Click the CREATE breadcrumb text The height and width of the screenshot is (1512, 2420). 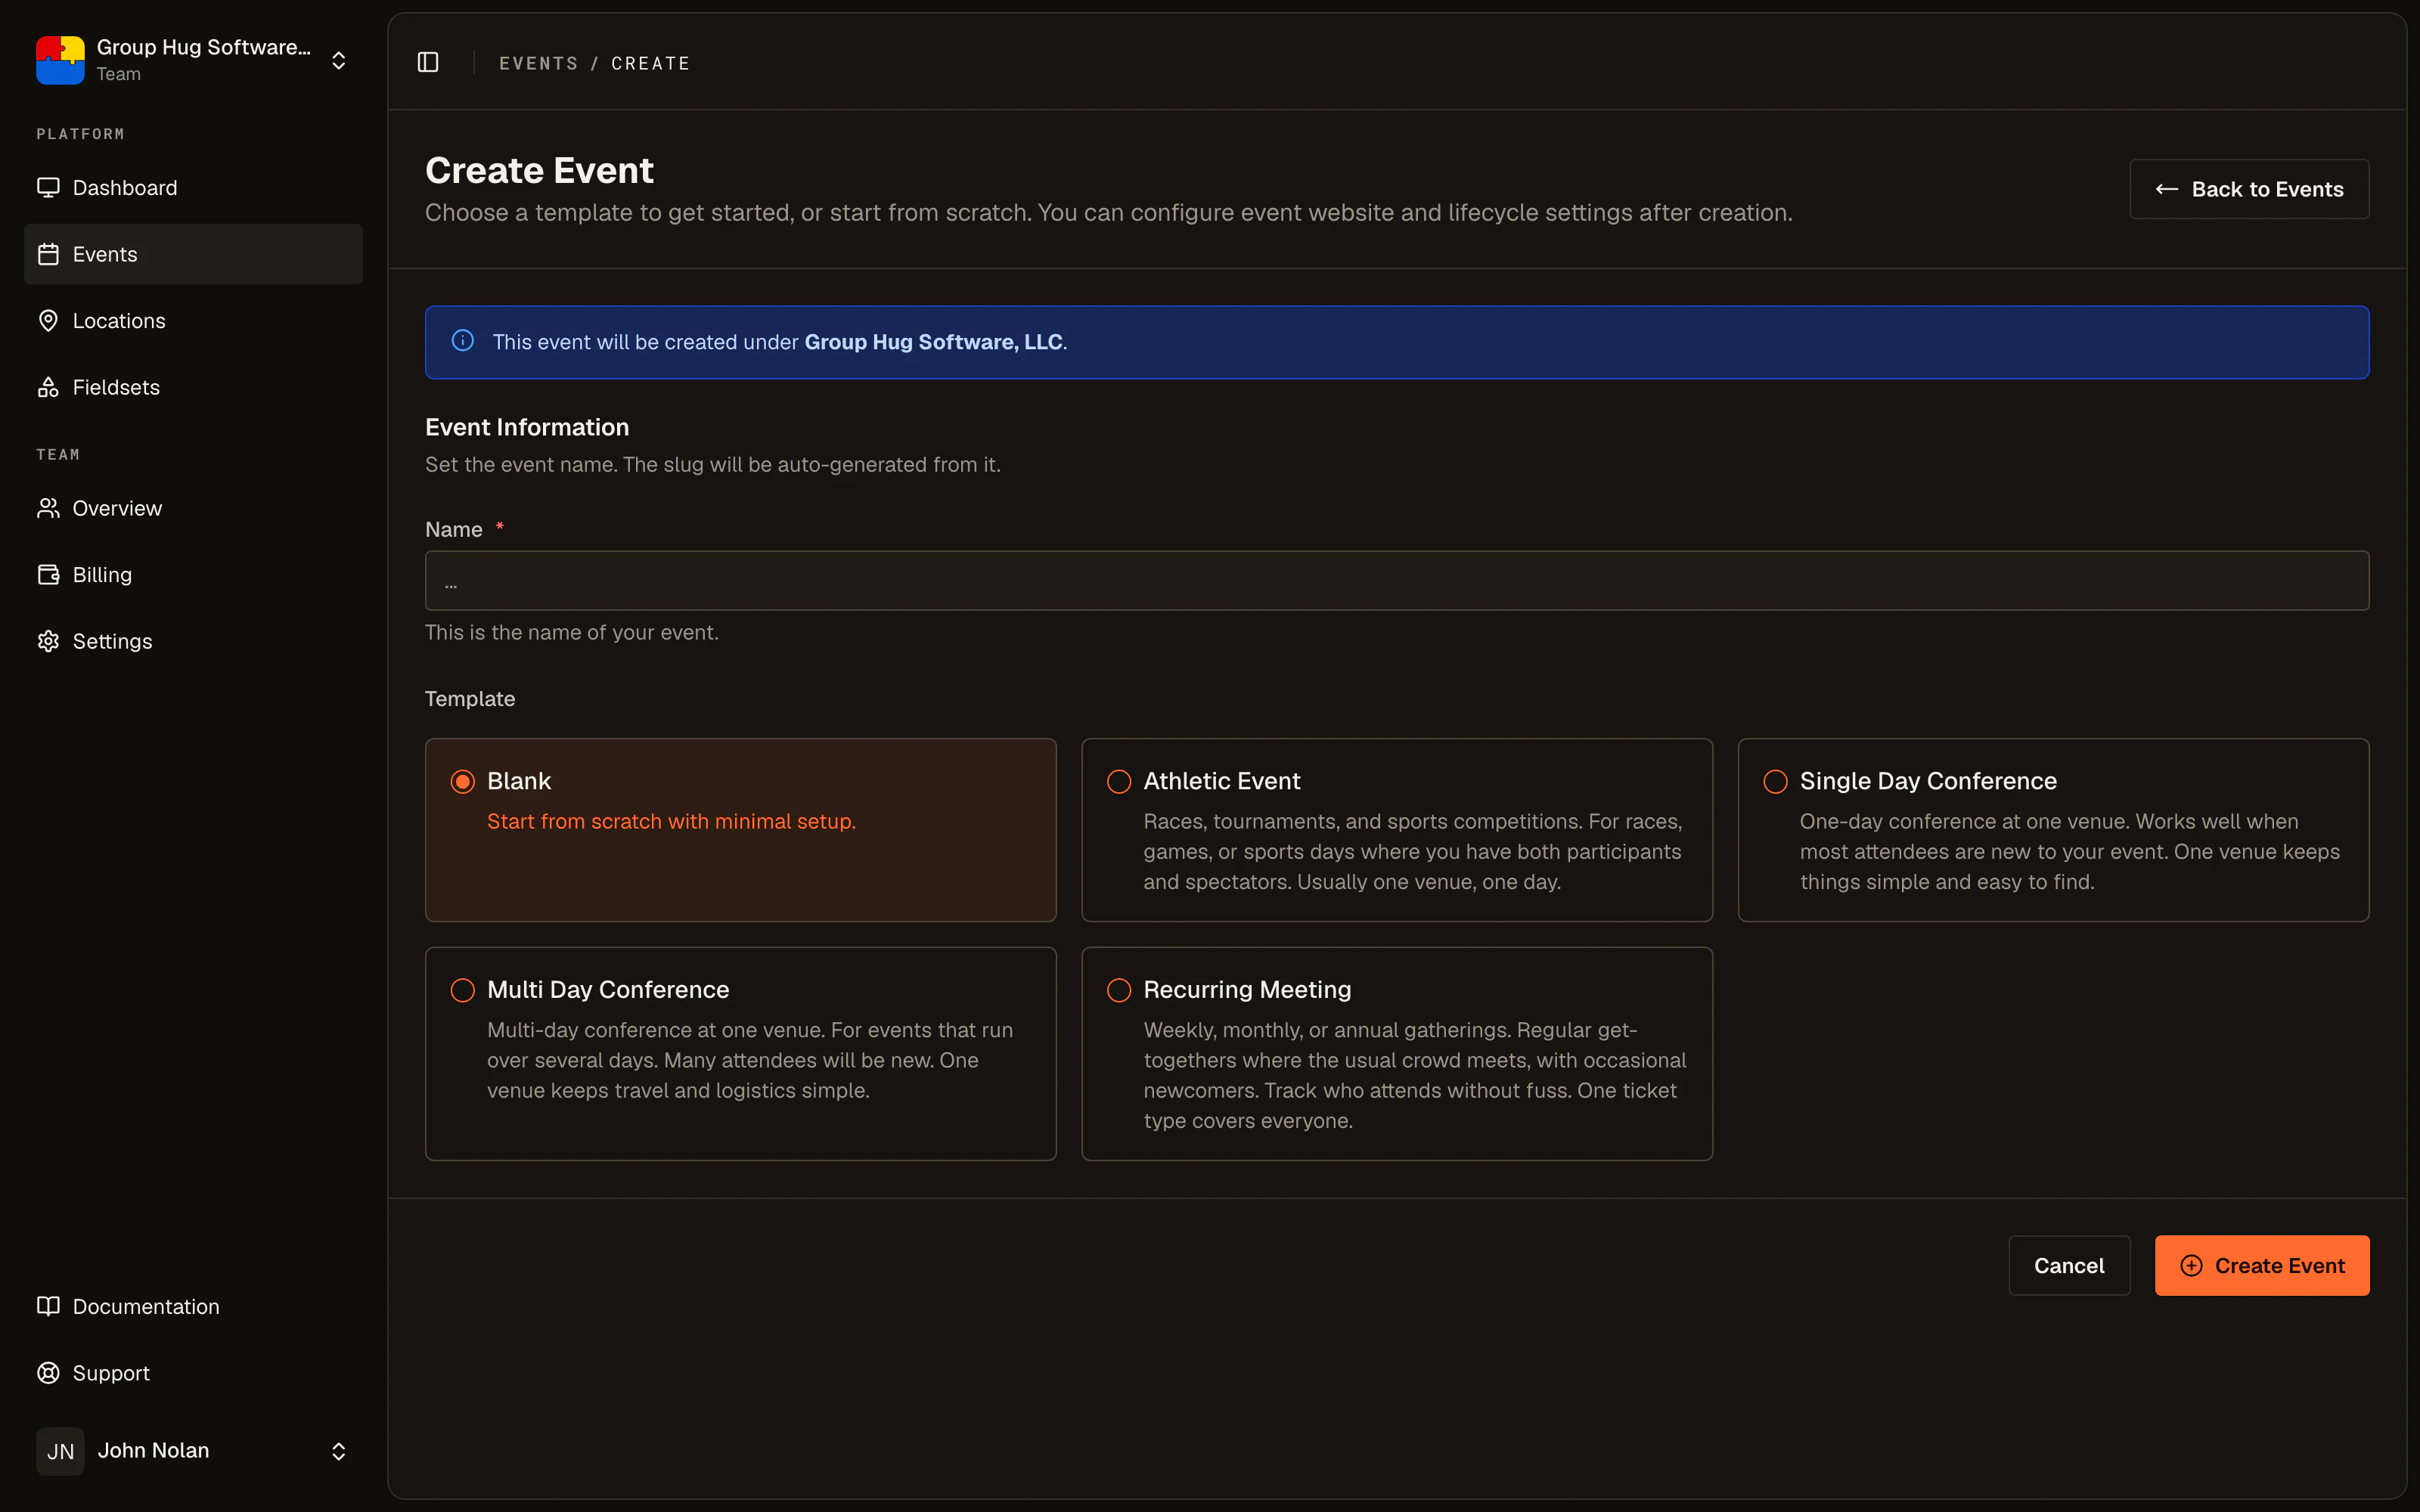point(651,63)
